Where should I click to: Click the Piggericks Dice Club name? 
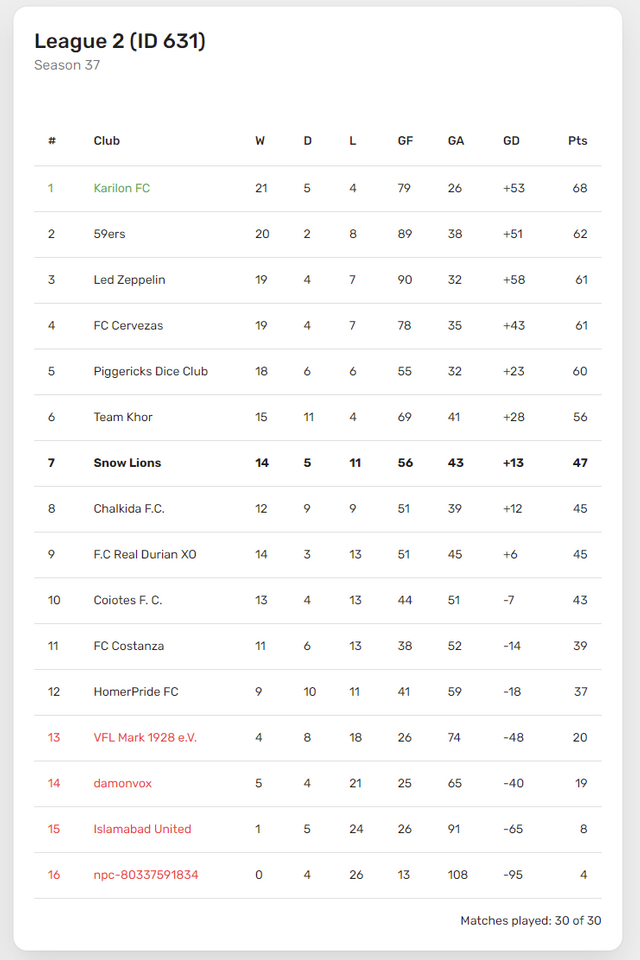coord(151,371)
